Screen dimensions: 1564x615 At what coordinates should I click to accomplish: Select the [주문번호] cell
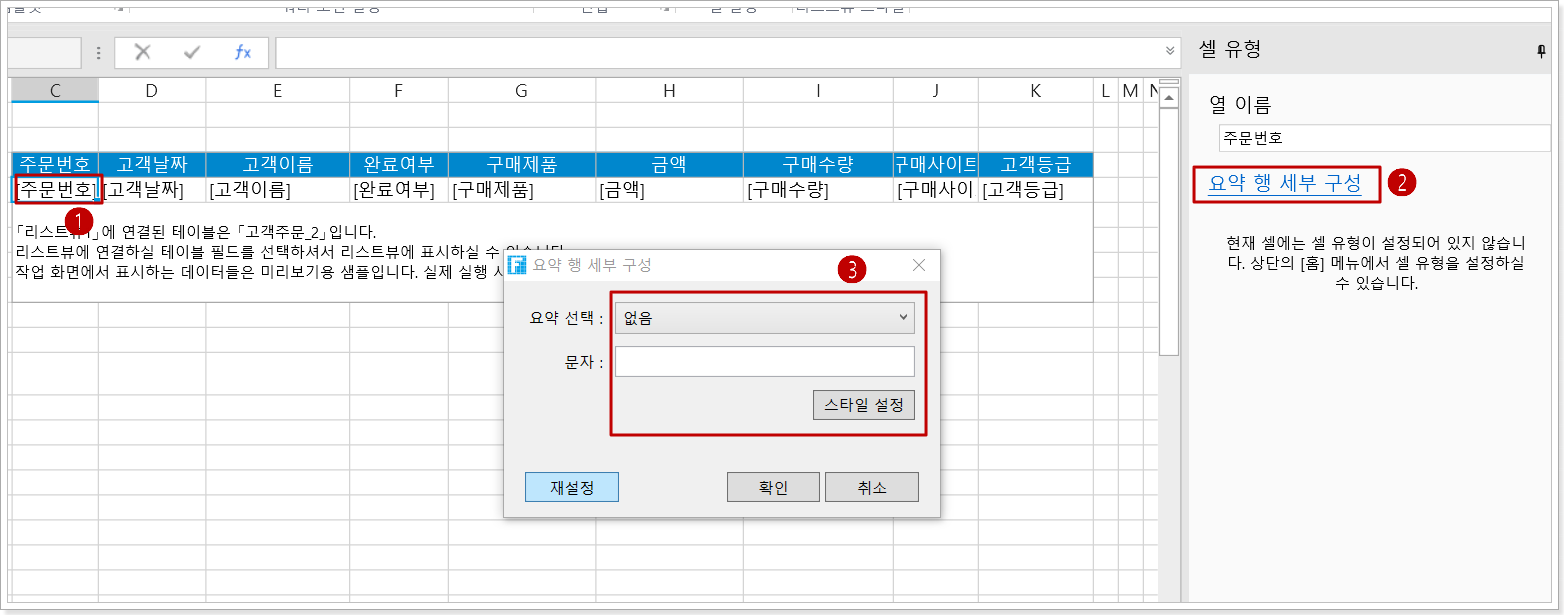click(55, 190)
